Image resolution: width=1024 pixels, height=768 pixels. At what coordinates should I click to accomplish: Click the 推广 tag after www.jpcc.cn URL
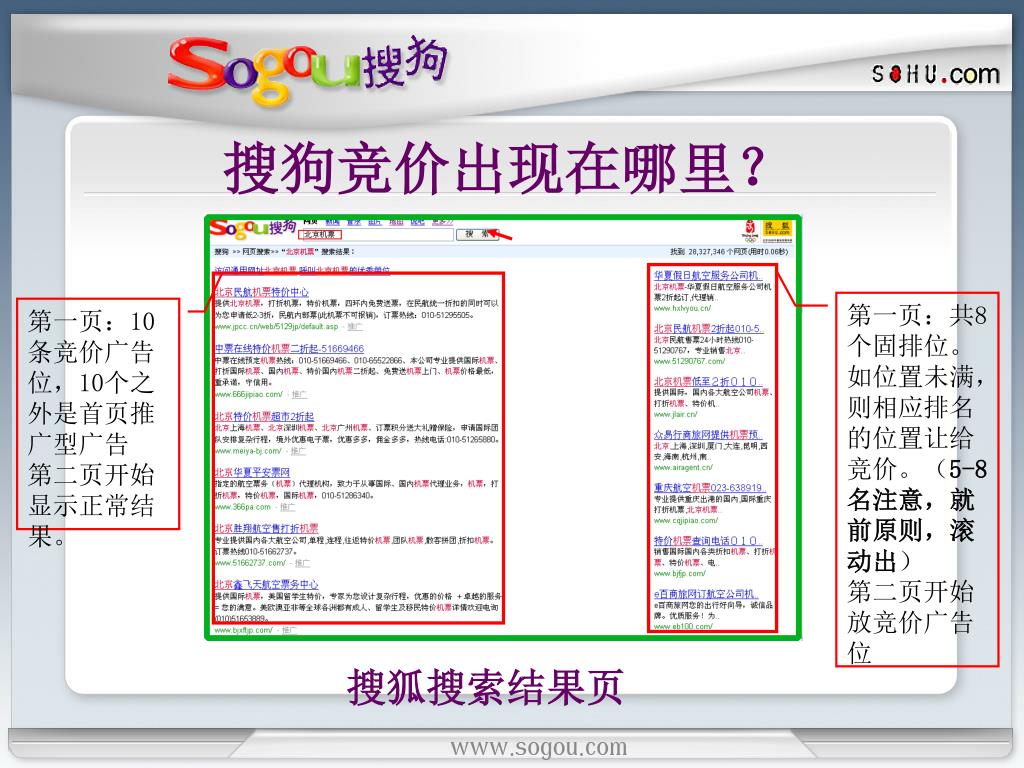(x=355, y=326)
